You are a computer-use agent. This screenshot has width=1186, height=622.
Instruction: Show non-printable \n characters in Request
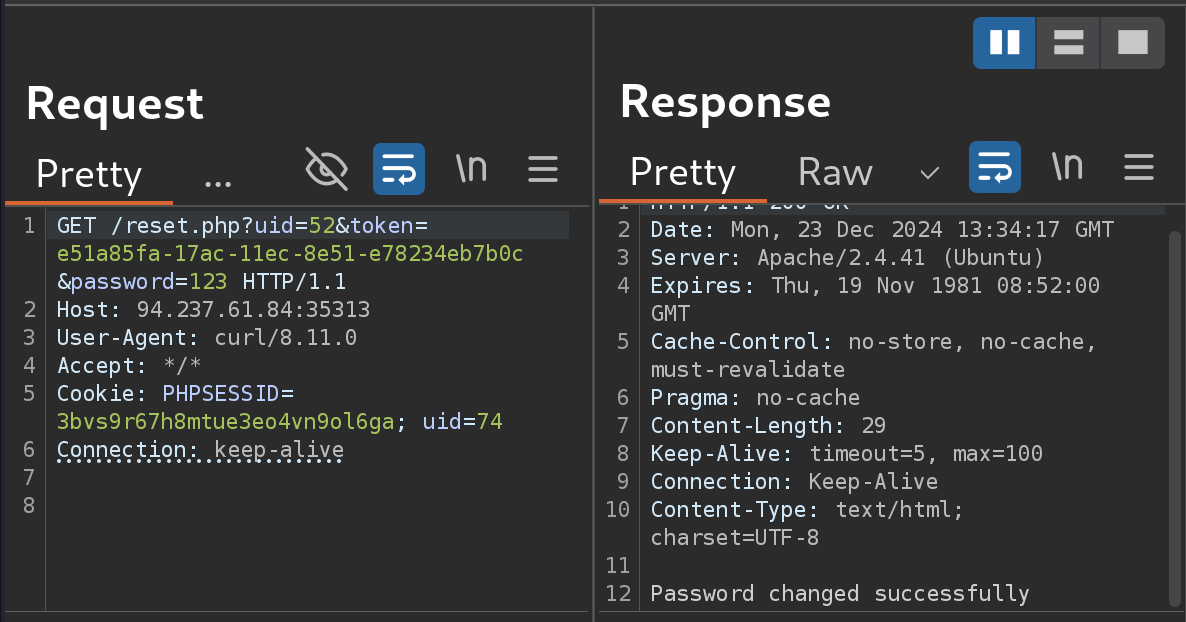coord(471,169)
